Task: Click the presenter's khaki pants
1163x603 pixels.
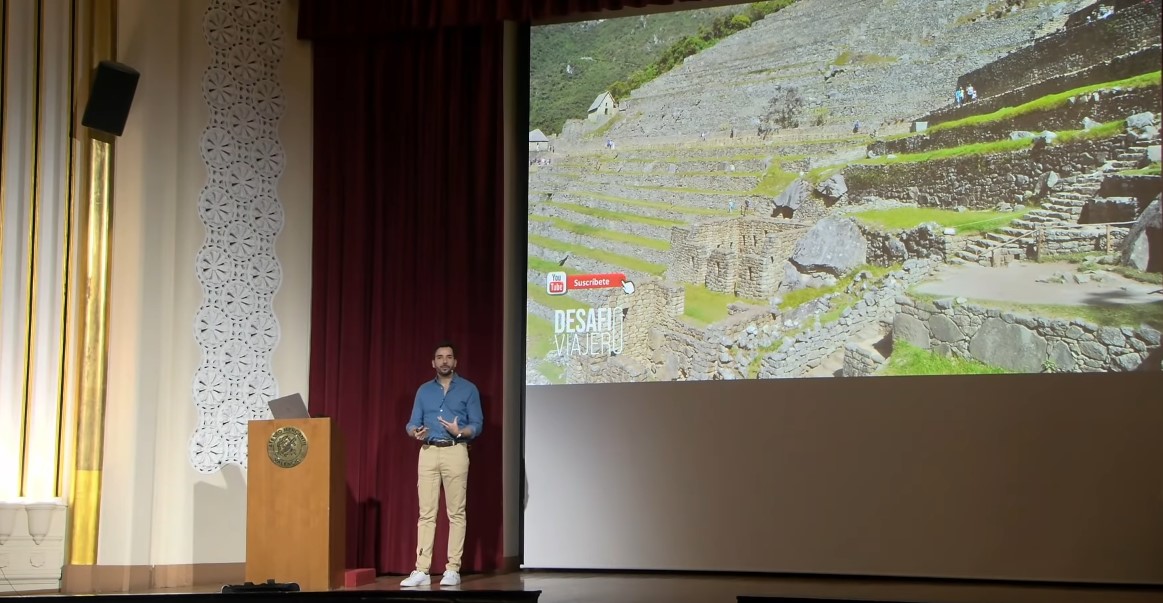Action: click(x=441, y=505)
